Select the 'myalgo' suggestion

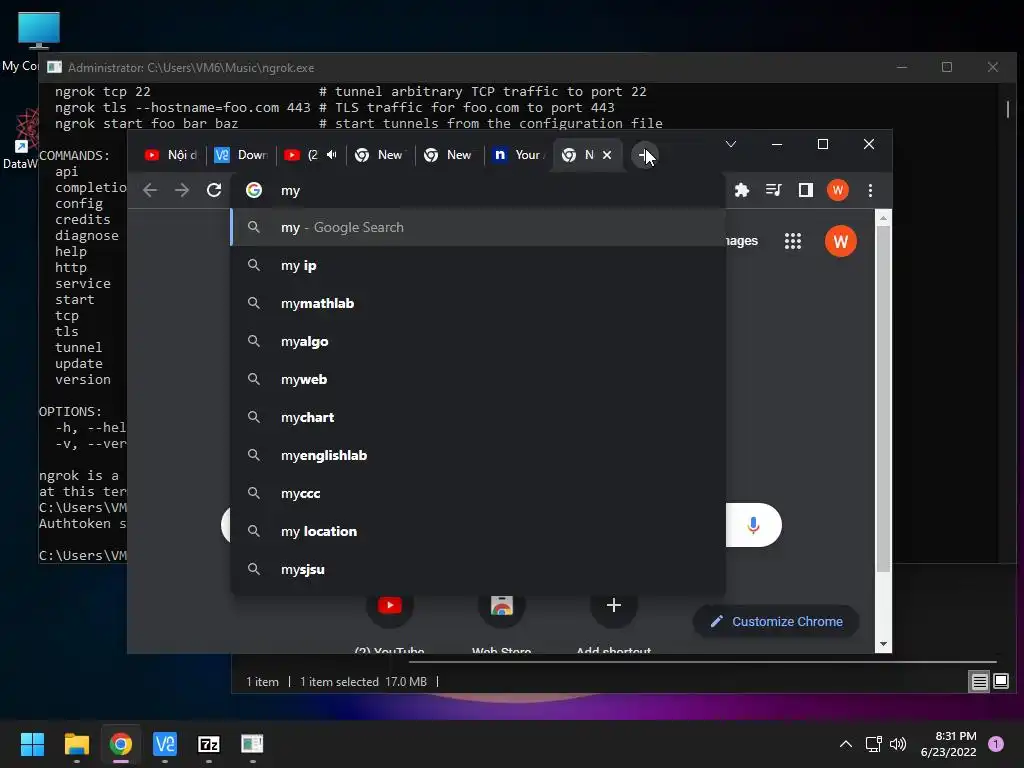click(478, 341)
